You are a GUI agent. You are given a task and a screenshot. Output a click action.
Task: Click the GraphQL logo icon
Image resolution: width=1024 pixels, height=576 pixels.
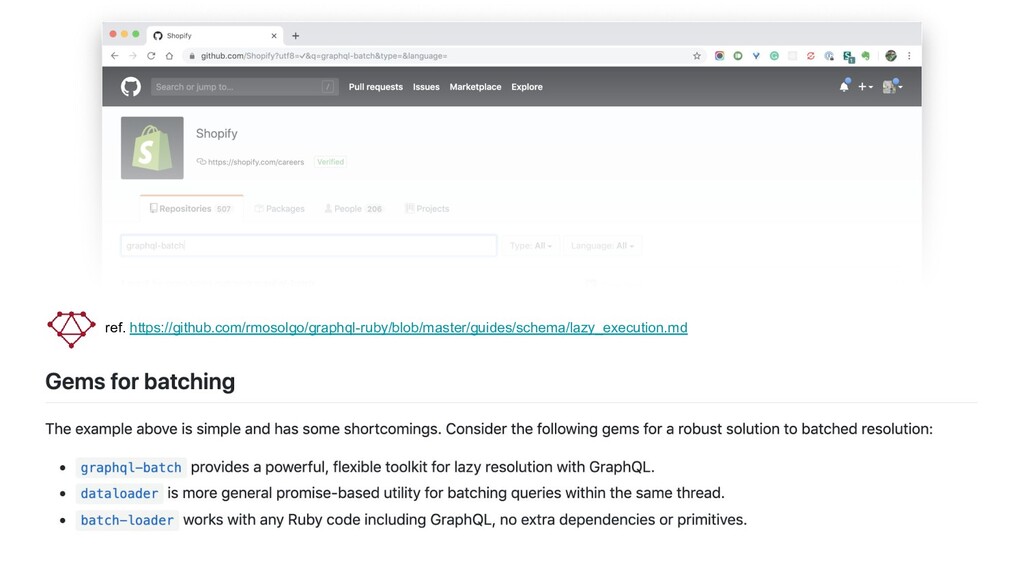tap(71, 329)
